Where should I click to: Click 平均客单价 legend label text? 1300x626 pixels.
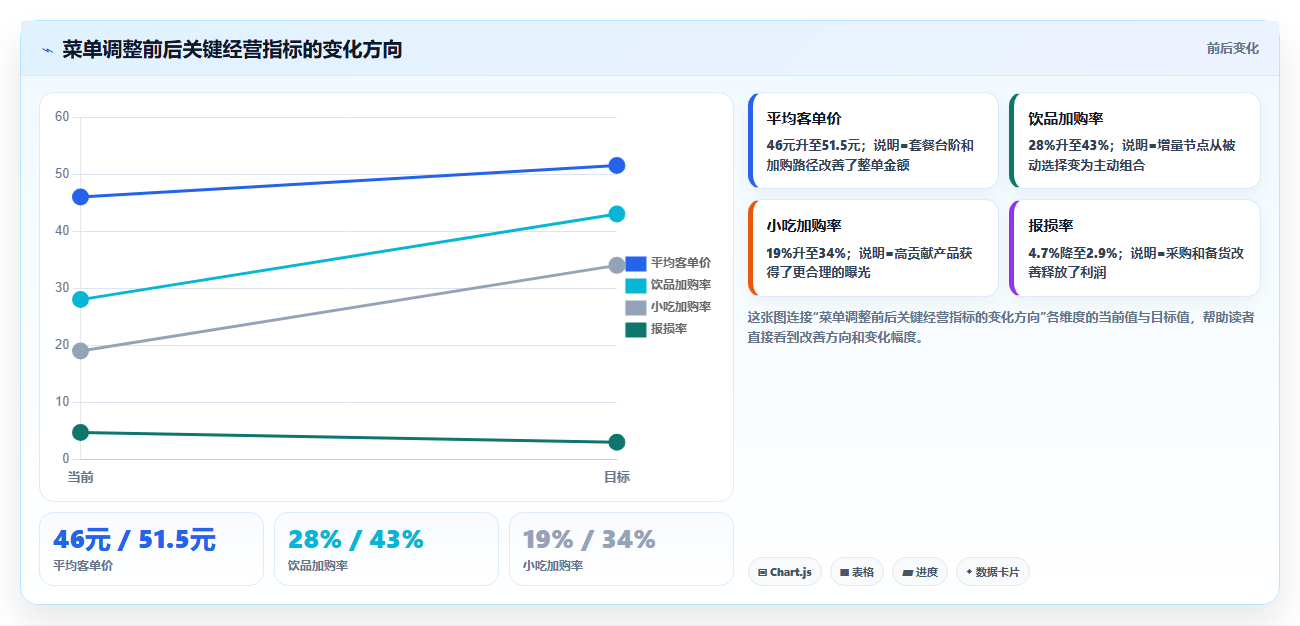click(681, 263)
